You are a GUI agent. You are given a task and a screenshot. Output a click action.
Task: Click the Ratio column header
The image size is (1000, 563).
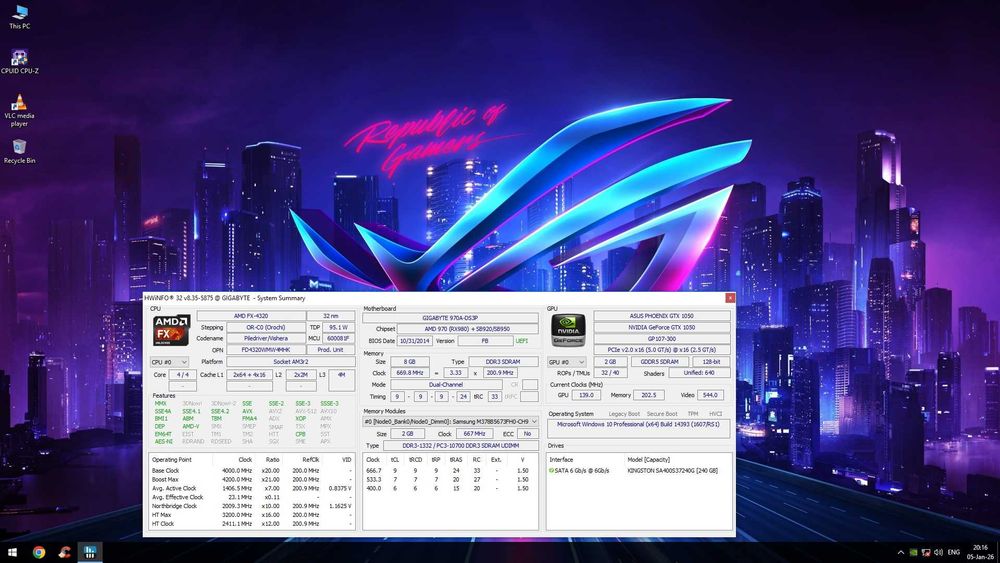point(272,460)
